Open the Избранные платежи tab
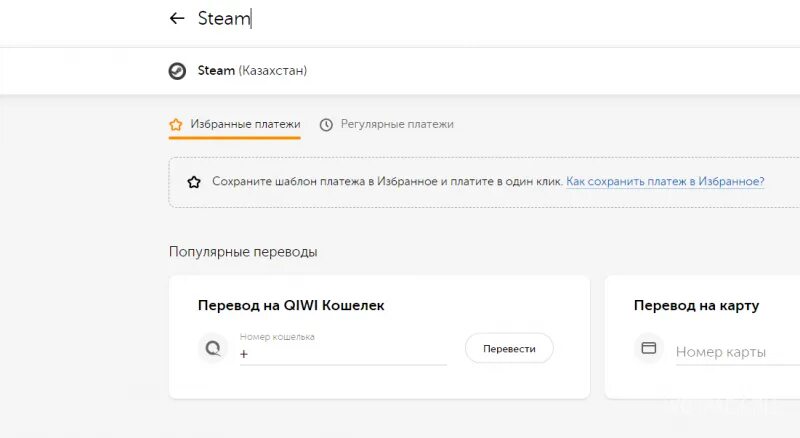This screenshot has width=800, height=438. tap(245, 125)
